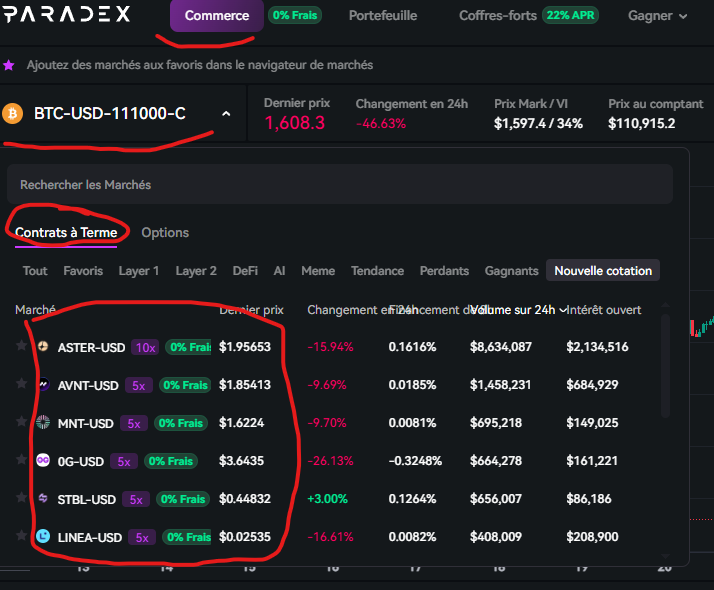
Task: Expand the Gagner dropdown menu
Action: tap(658, 16)
